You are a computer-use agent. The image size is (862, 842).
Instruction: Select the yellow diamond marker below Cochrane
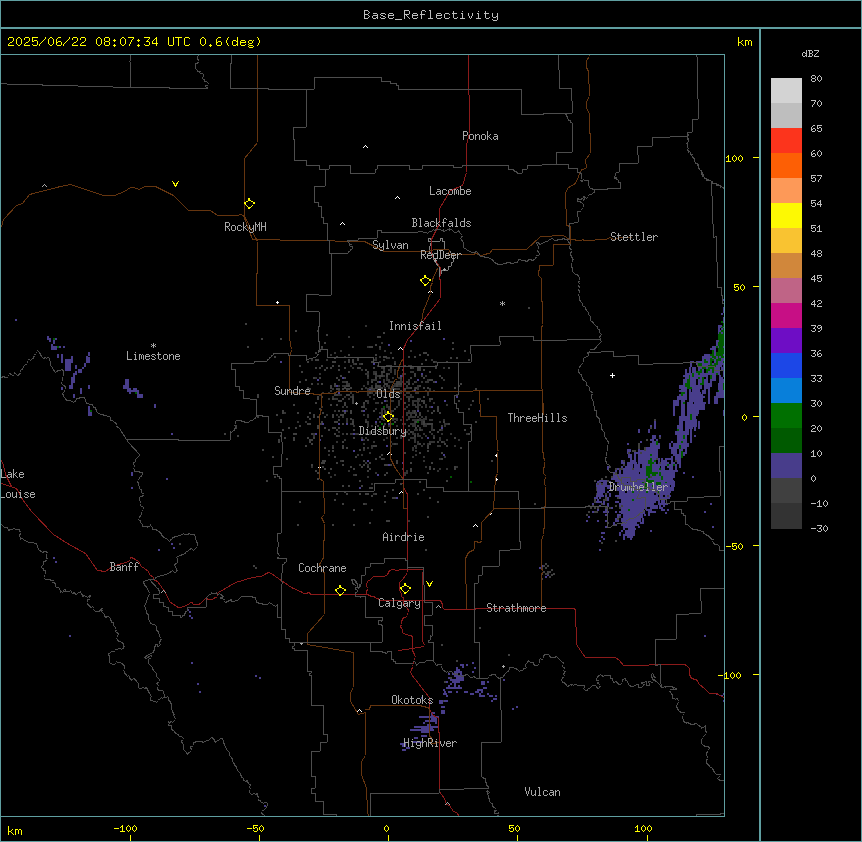tap(340, 590)
